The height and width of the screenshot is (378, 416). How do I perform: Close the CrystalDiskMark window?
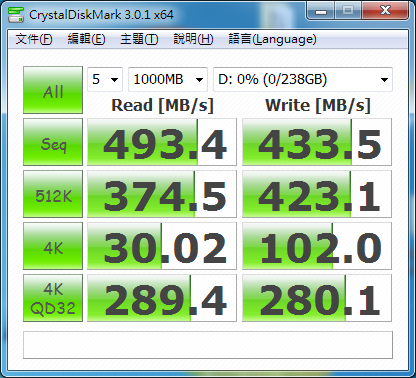coord(385,11)
